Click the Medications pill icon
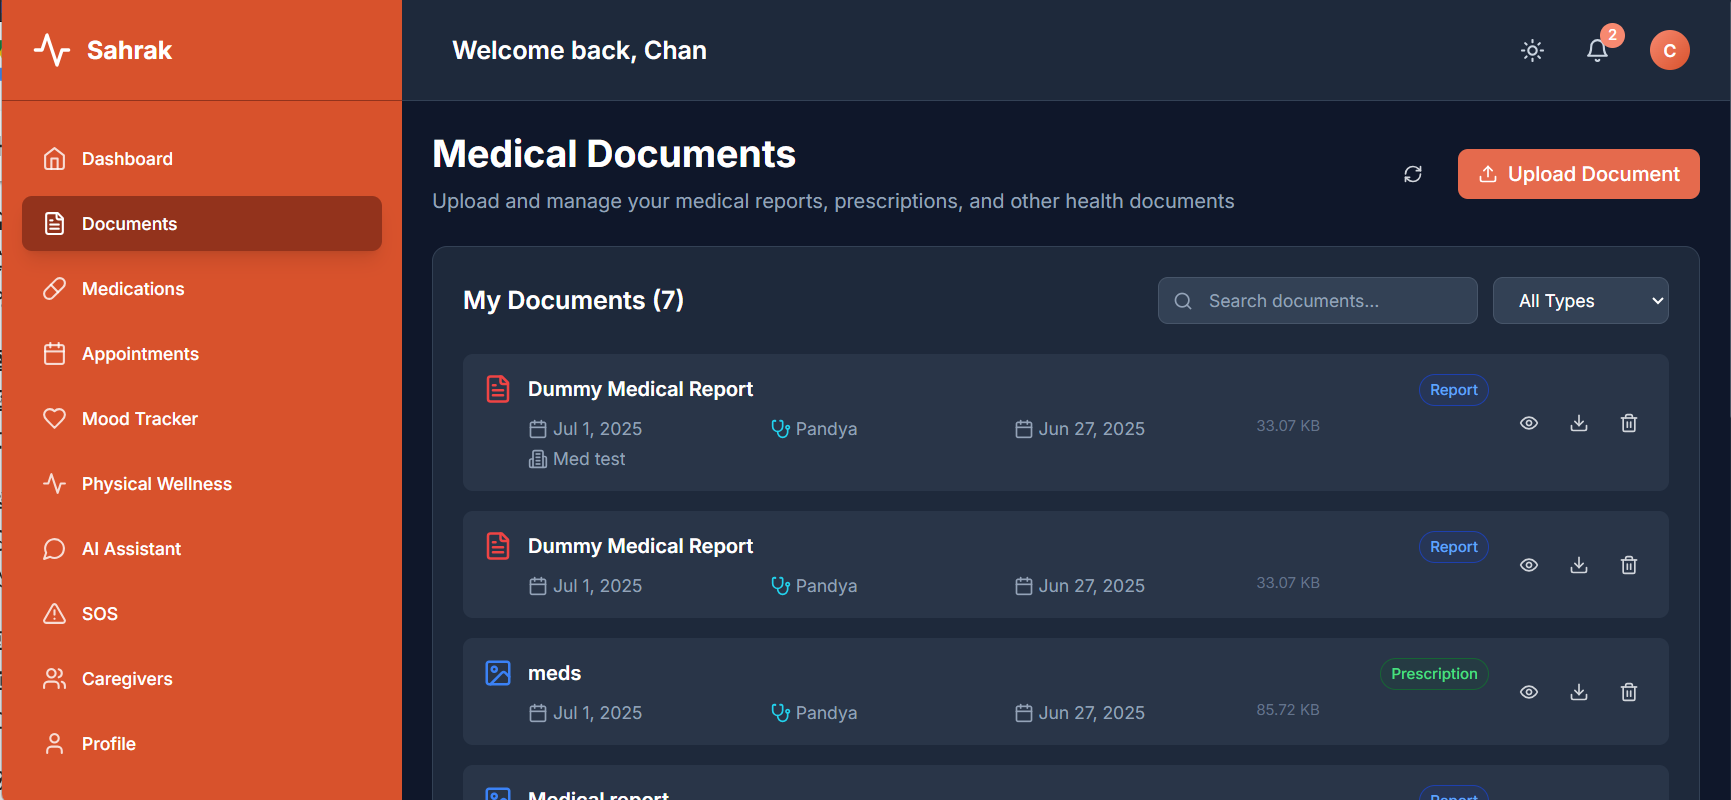Viewport: 1731px width, 800px height. point(55,289)
